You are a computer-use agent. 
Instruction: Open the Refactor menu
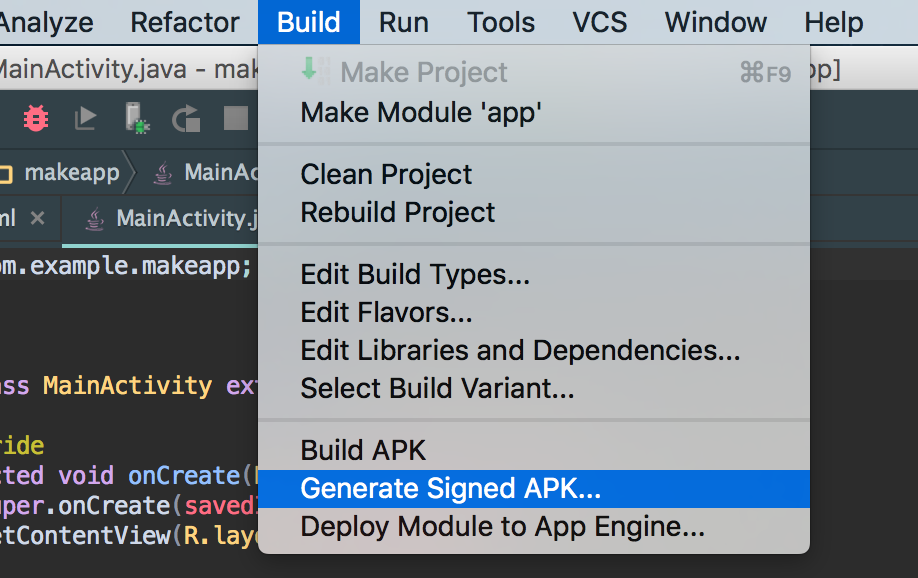click(x=185, y=22)
